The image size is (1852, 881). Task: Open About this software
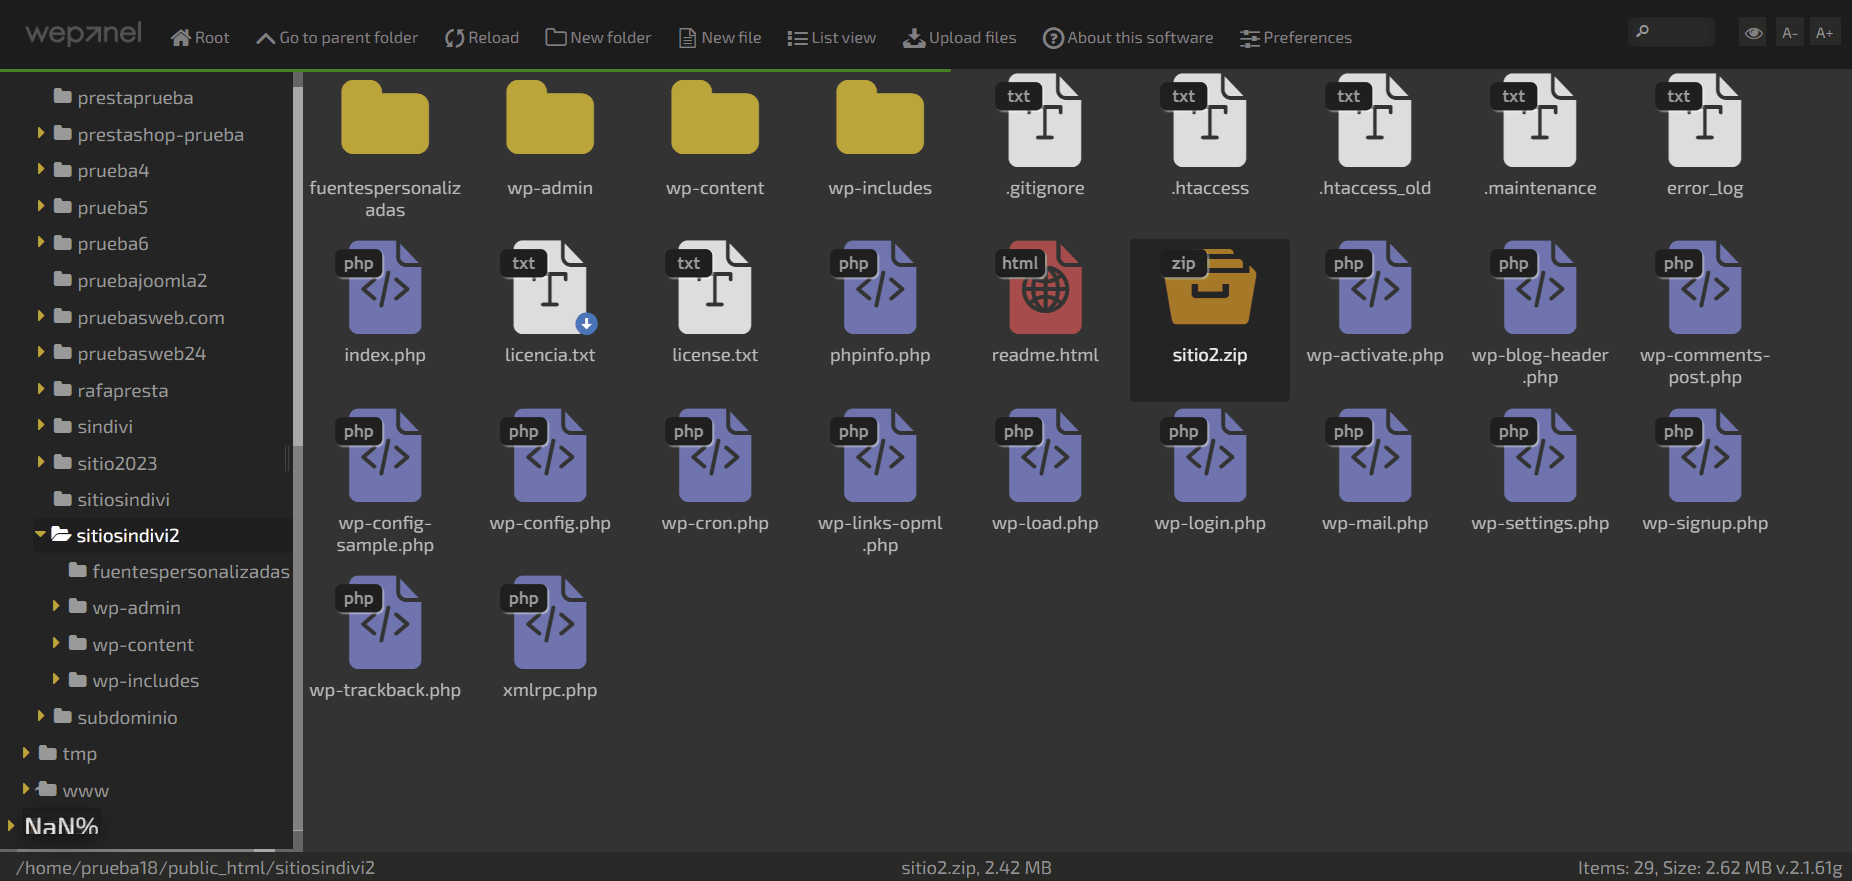pyautogui.click(x=1127, y=38)
